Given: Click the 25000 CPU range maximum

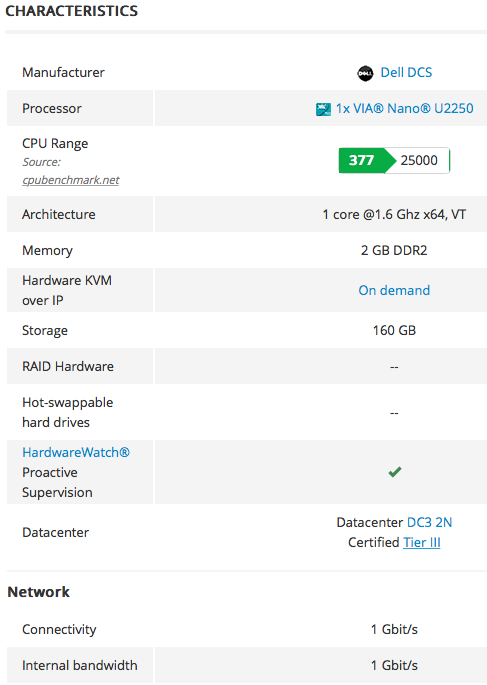Looking at the screenshot, I should tap(419, 160).
